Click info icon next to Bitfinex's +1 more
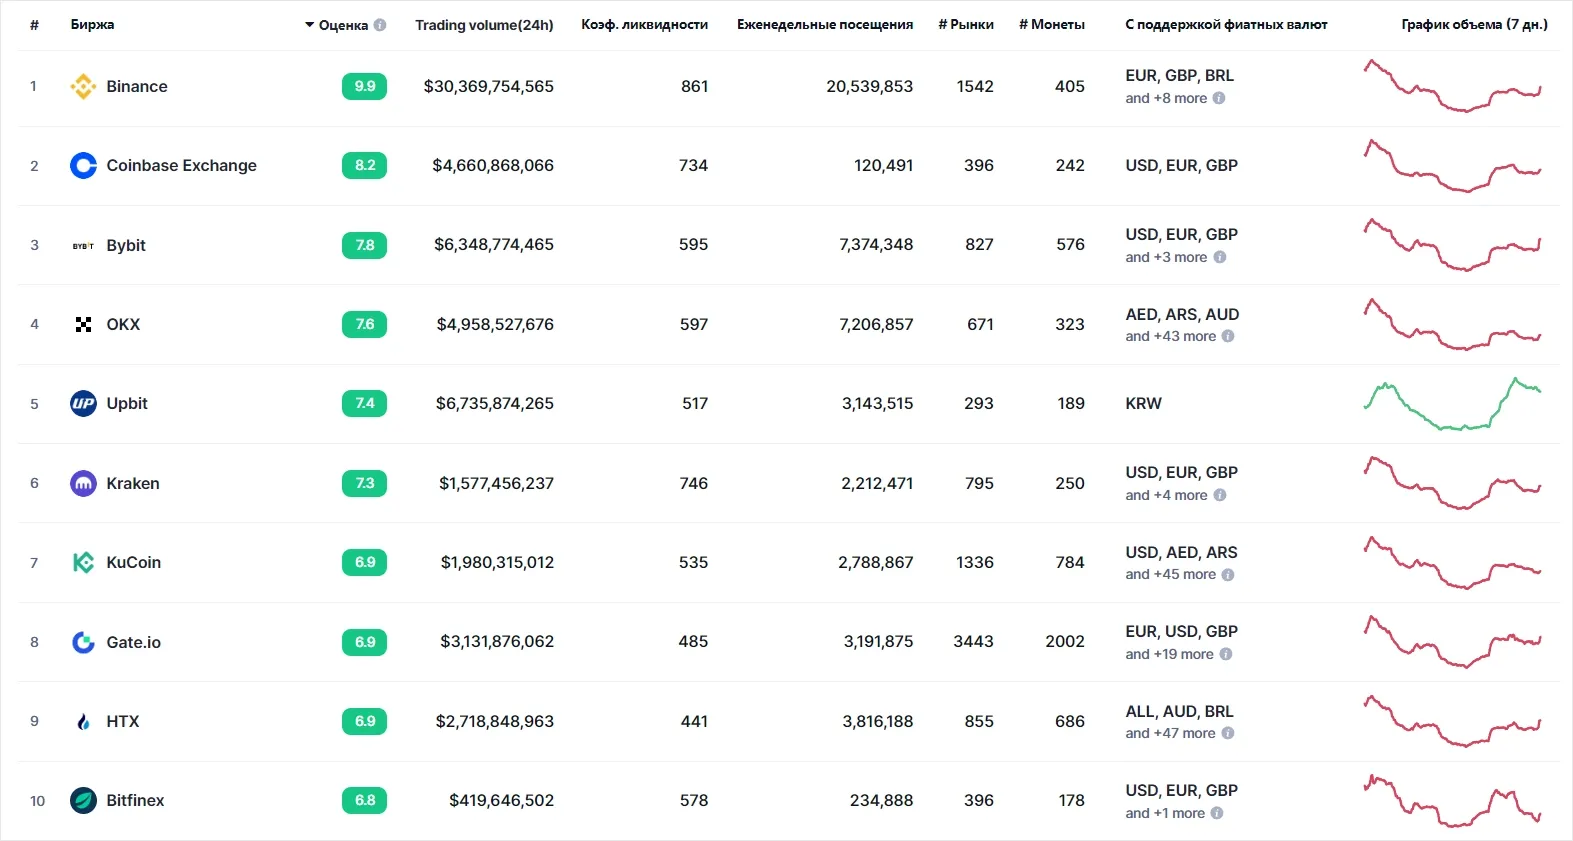Screen dimensions: 1573x841 tap(1217, 813)
